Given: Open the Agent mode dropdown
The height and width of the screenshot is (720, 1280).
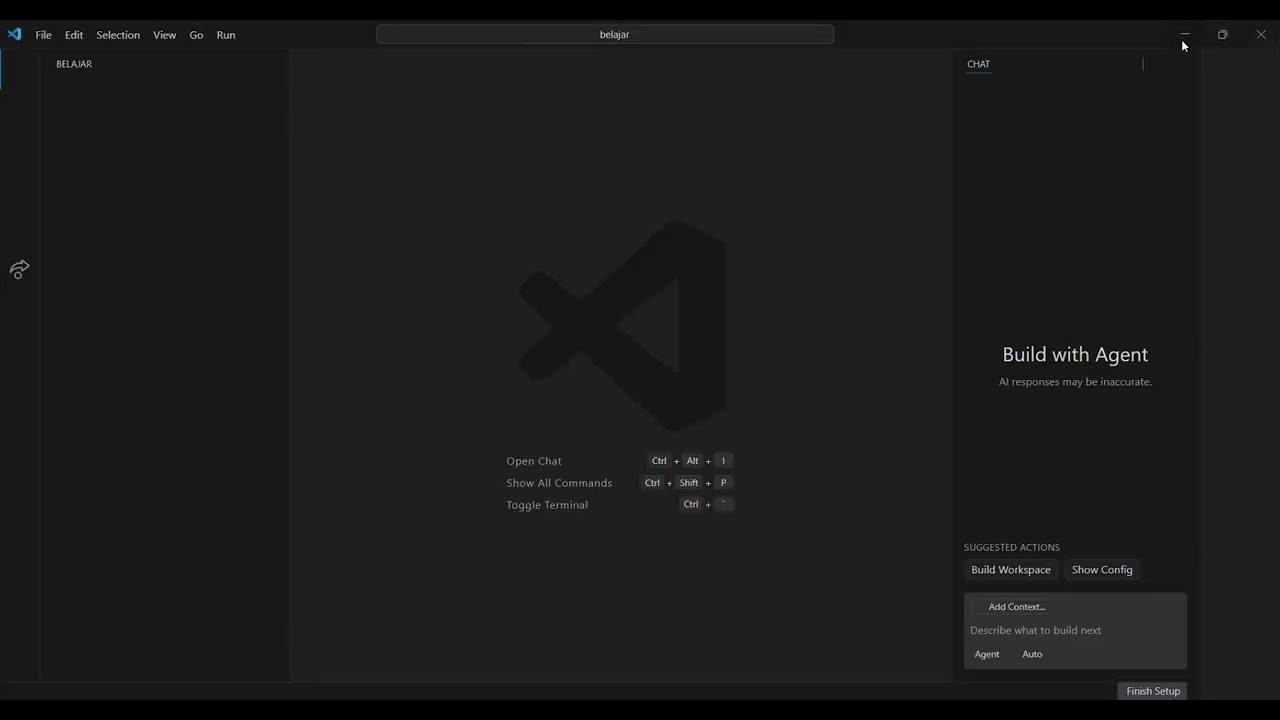Looking at the screenshot, I should (x=987, y=654).
